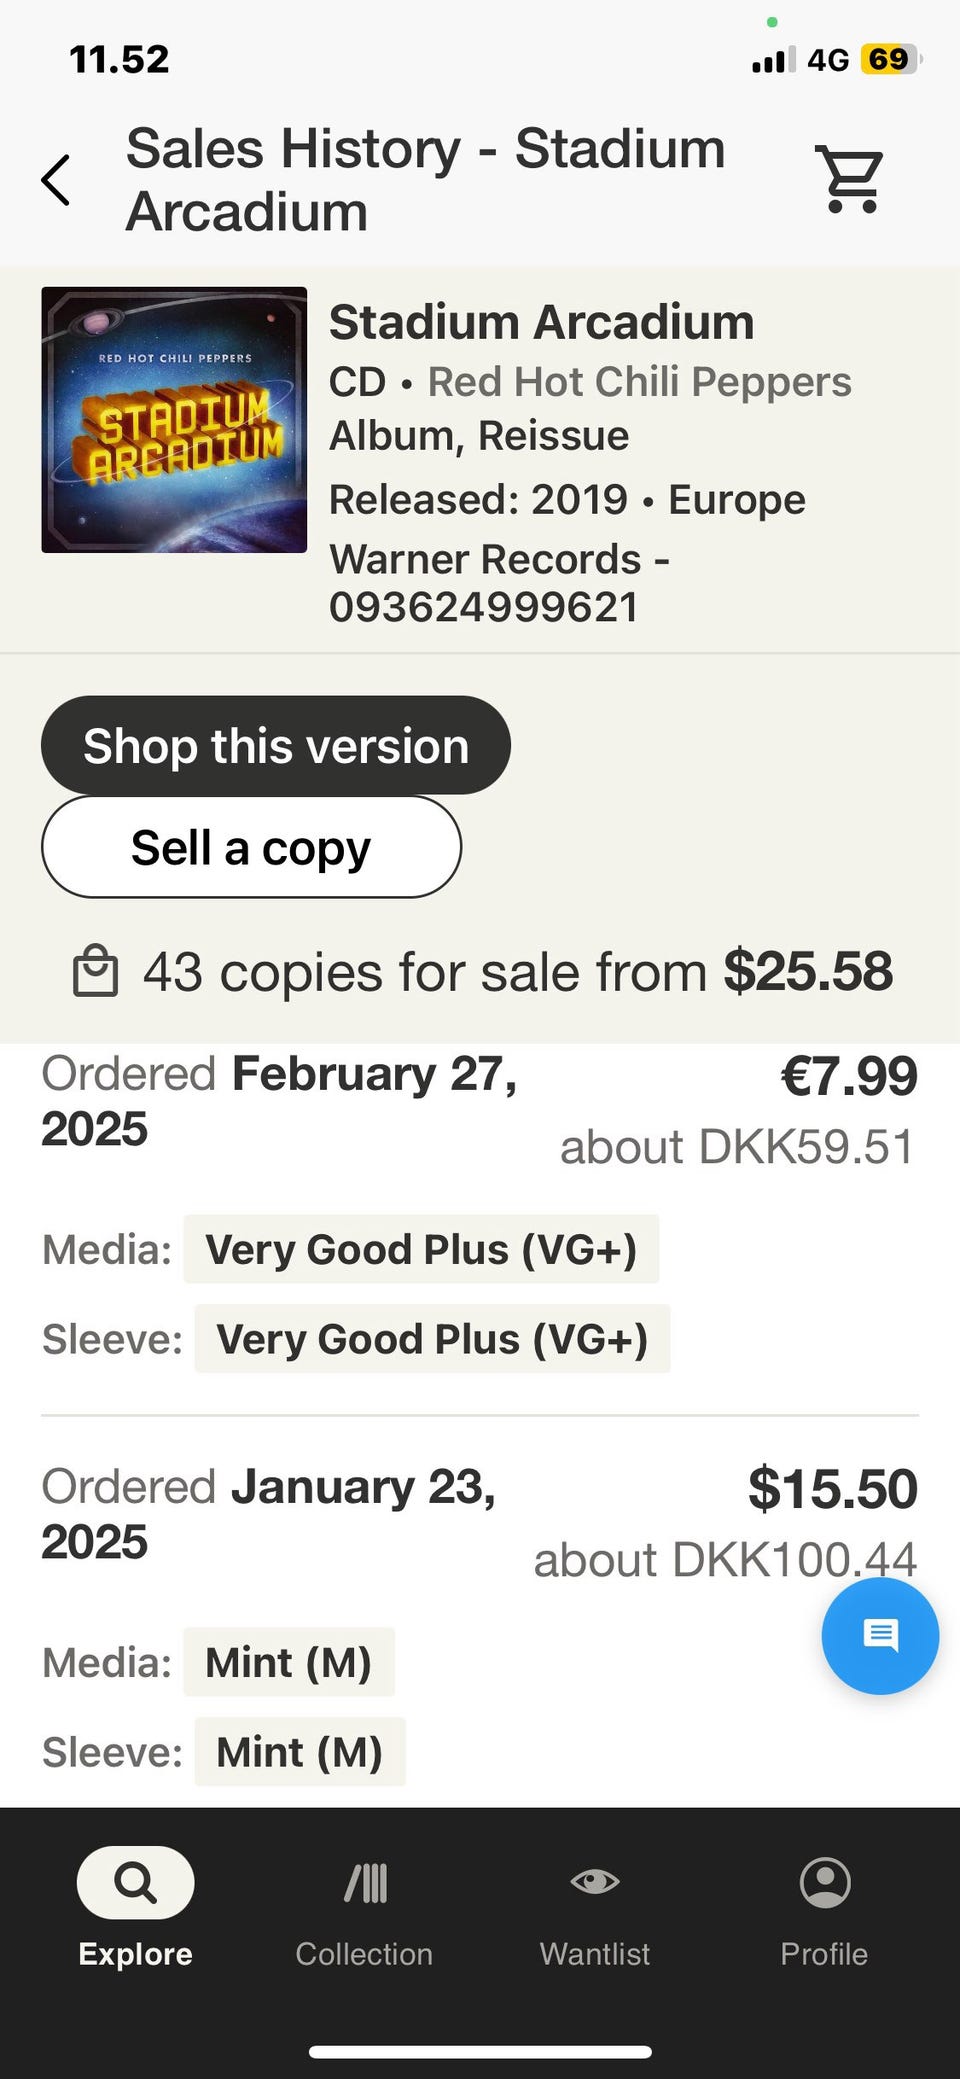Screen dimensions: 960x2079
Task: Tap the back arrow icon
Action: click(56, 180)
